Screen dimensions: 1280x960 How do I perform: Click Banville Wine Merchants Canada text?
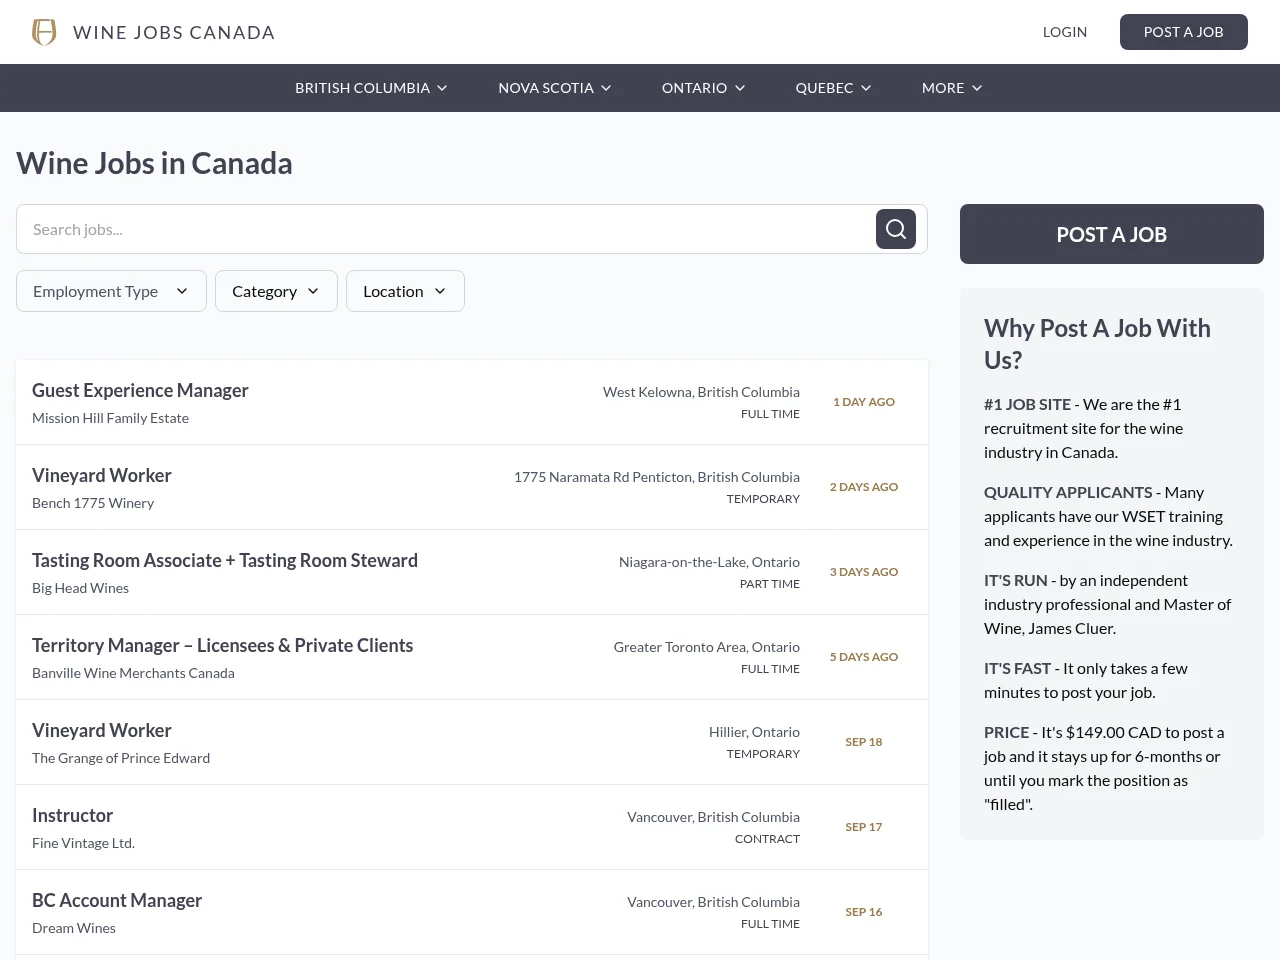[x=133, y=673]
